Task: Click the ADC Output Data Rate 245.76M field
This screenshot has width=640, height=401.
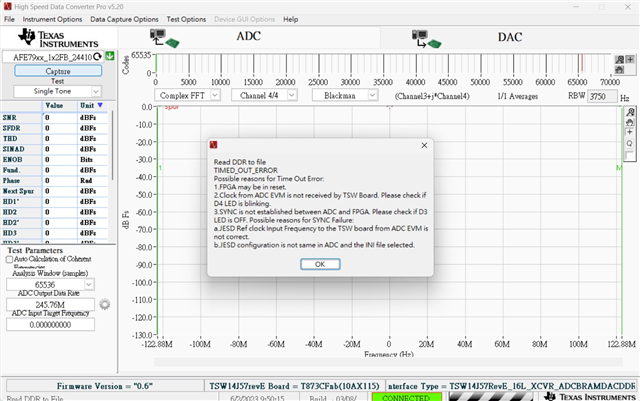Action: pos(50,305)
